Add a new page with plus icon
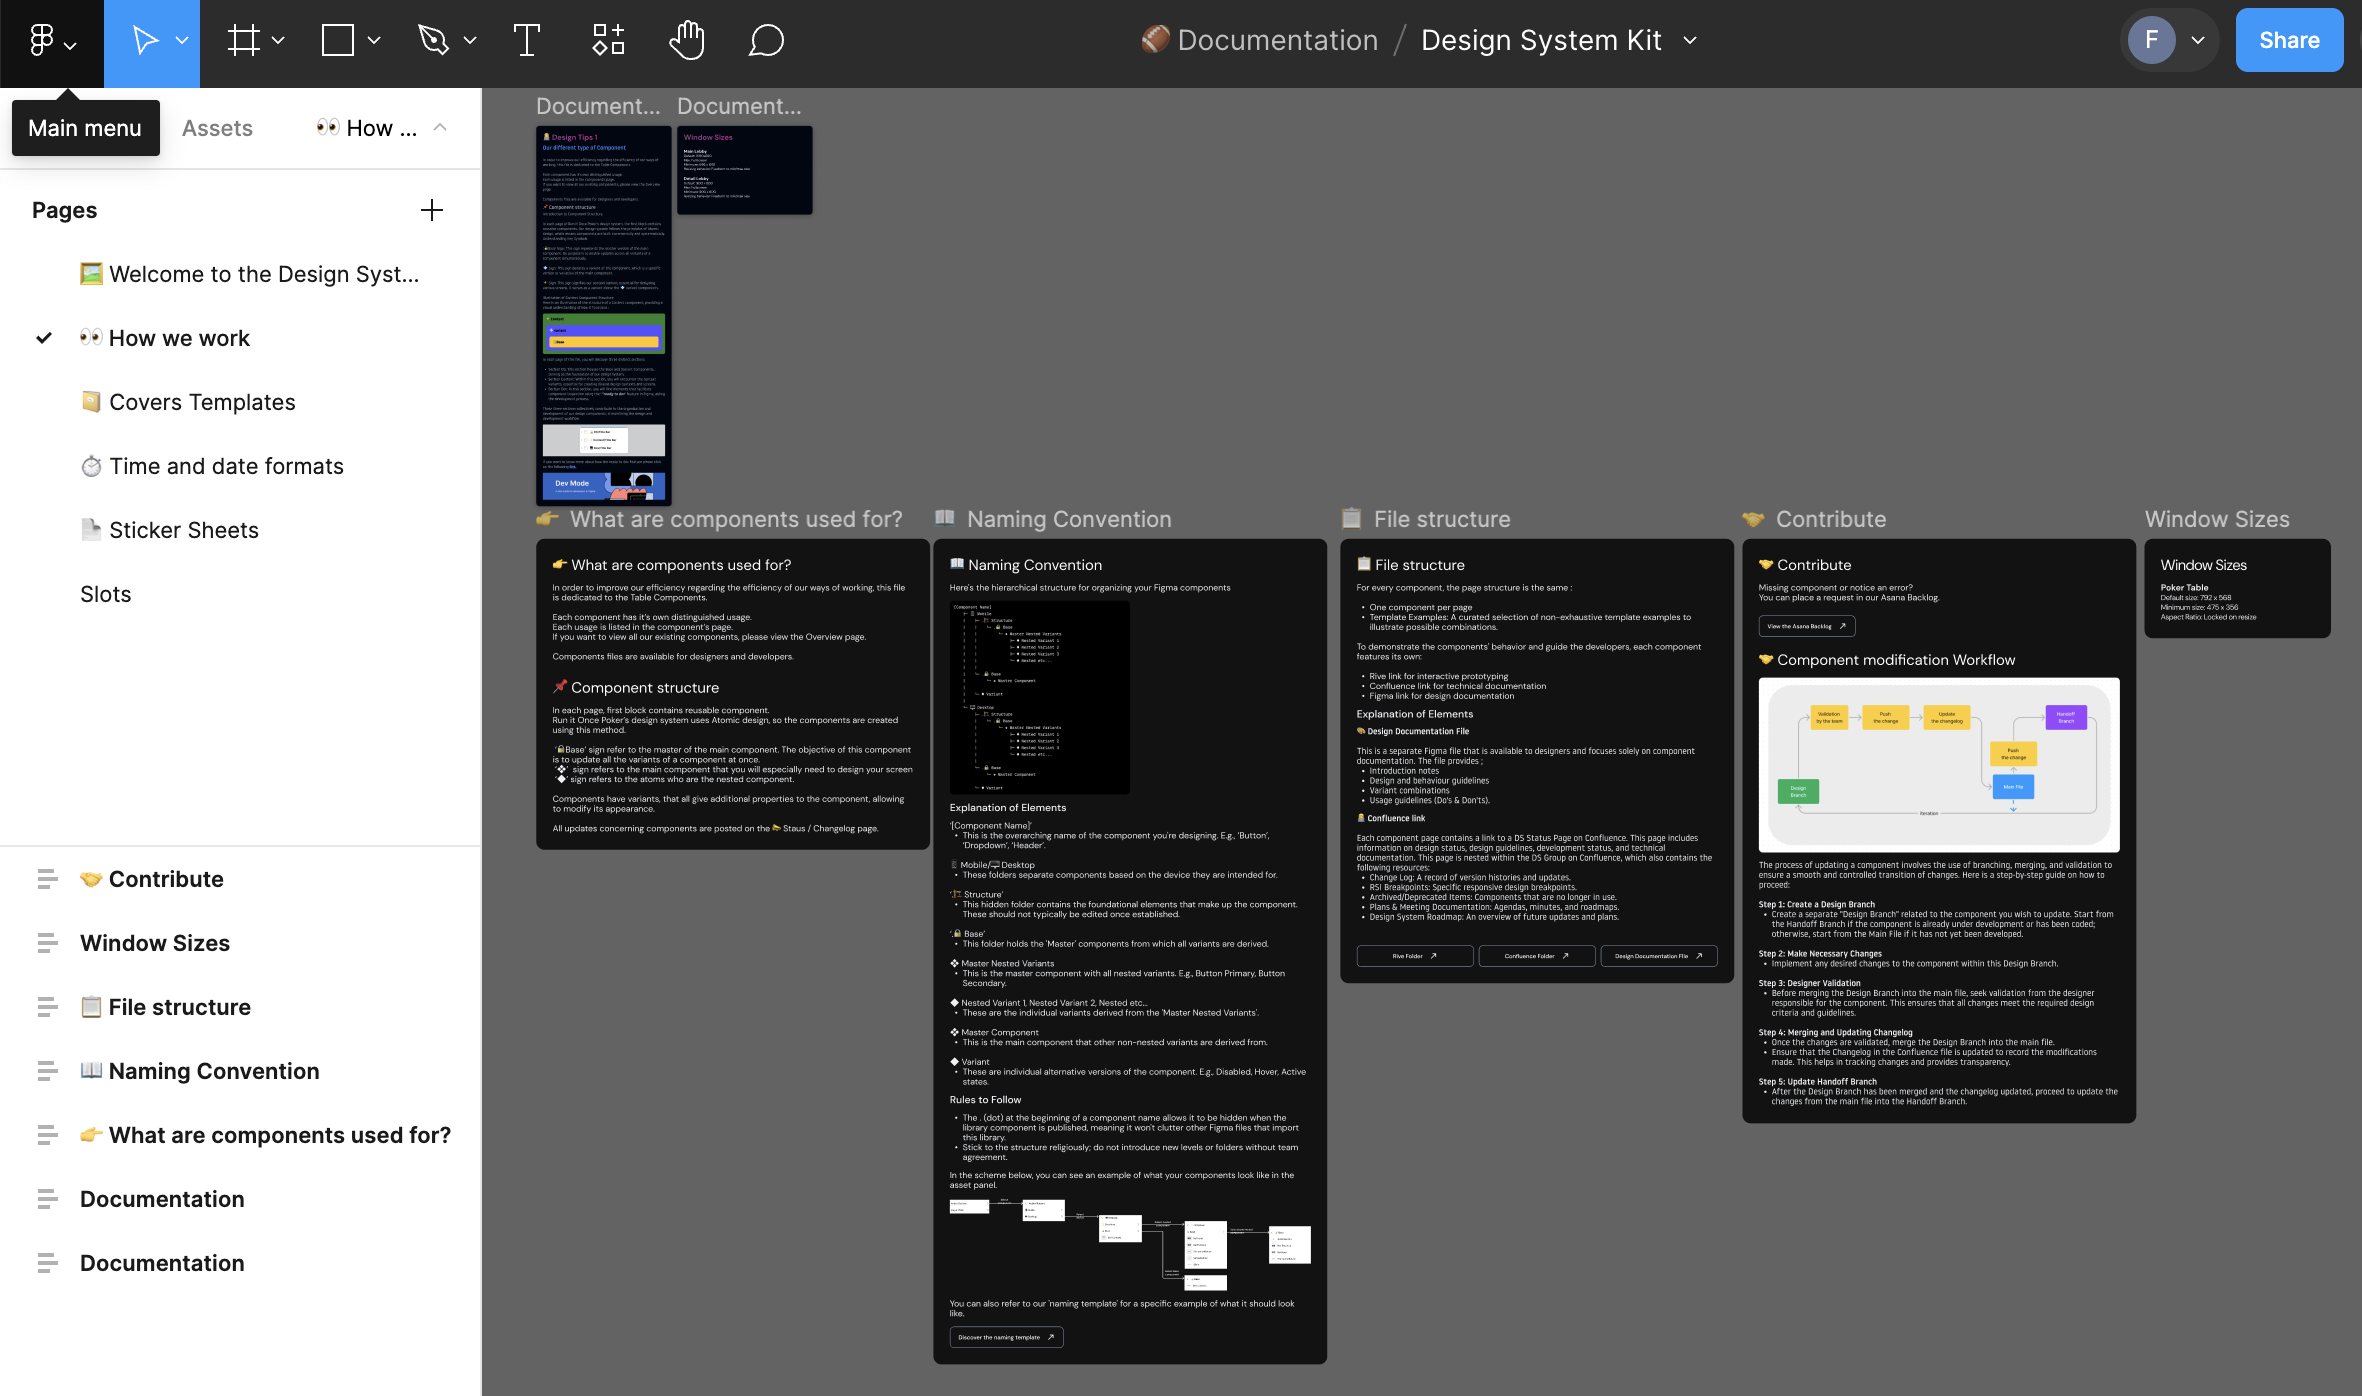This screenshot has width=2362, height=1396. pos(432,210)
